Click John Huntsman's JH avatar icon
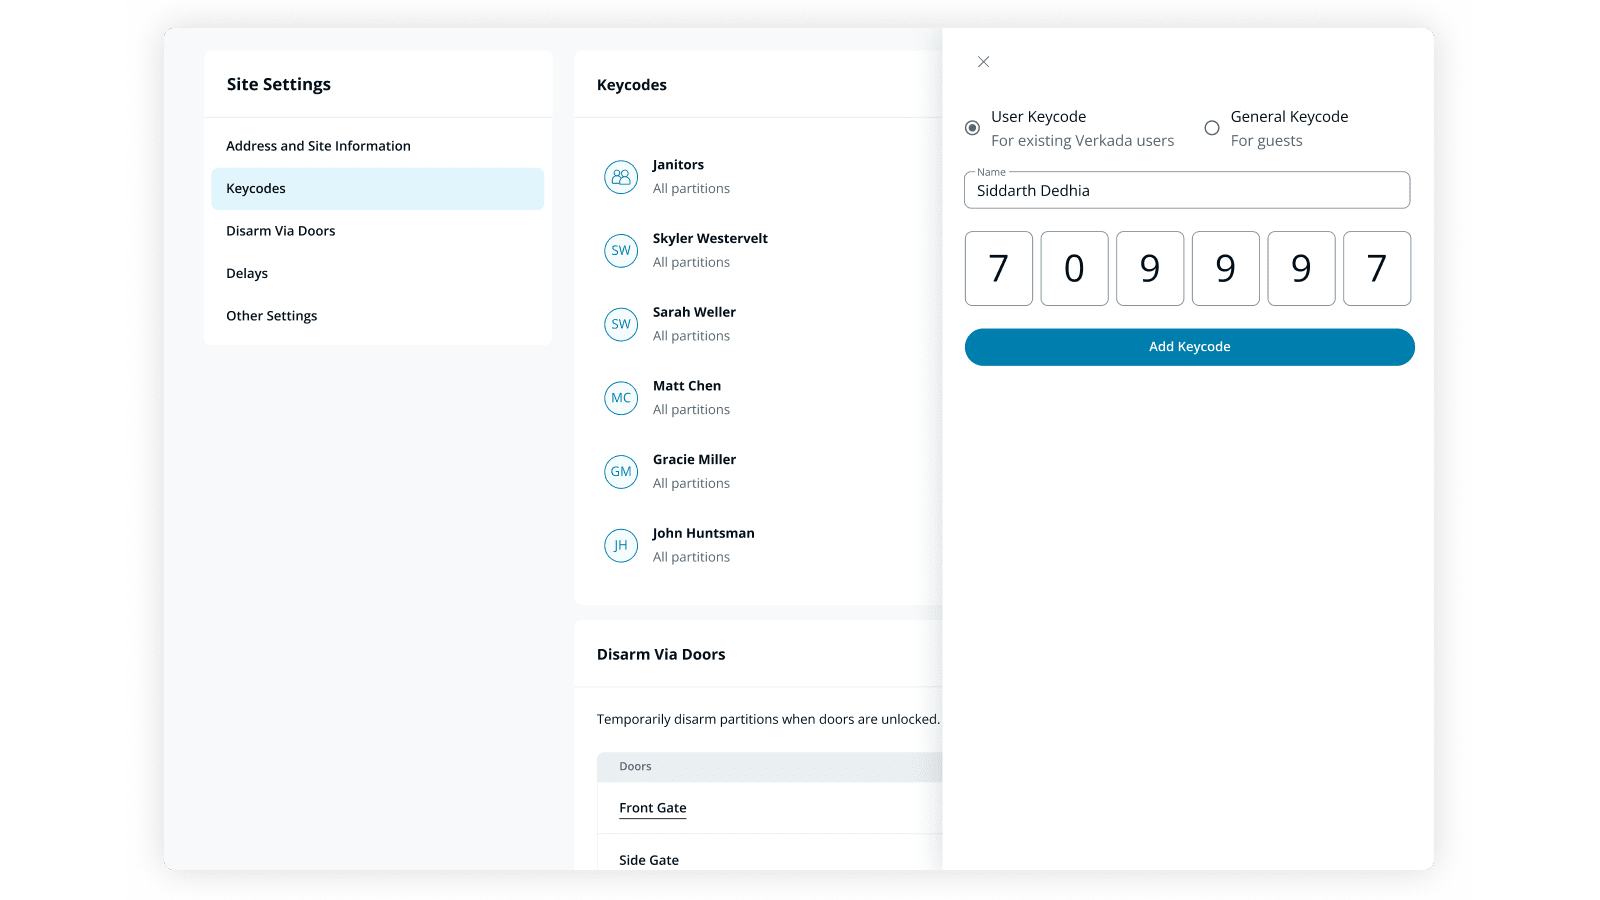Viewport: 1600px width, 900px height. (621, 545)
